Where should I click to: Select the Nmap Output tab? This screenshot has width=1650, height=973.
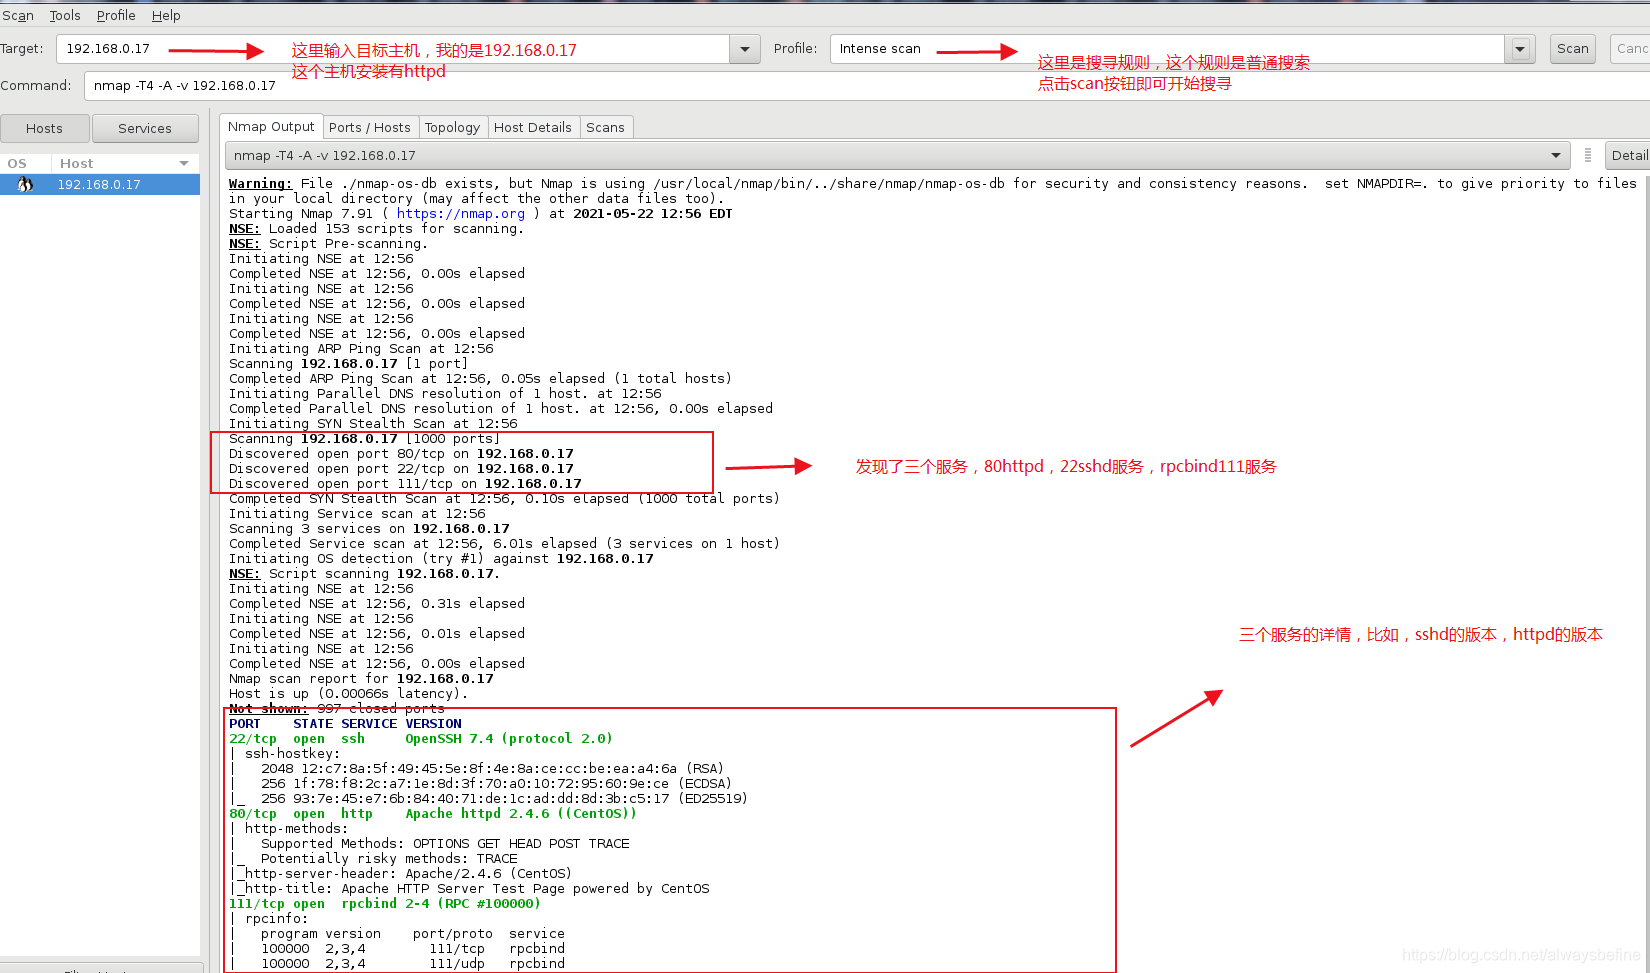[271, 127]
